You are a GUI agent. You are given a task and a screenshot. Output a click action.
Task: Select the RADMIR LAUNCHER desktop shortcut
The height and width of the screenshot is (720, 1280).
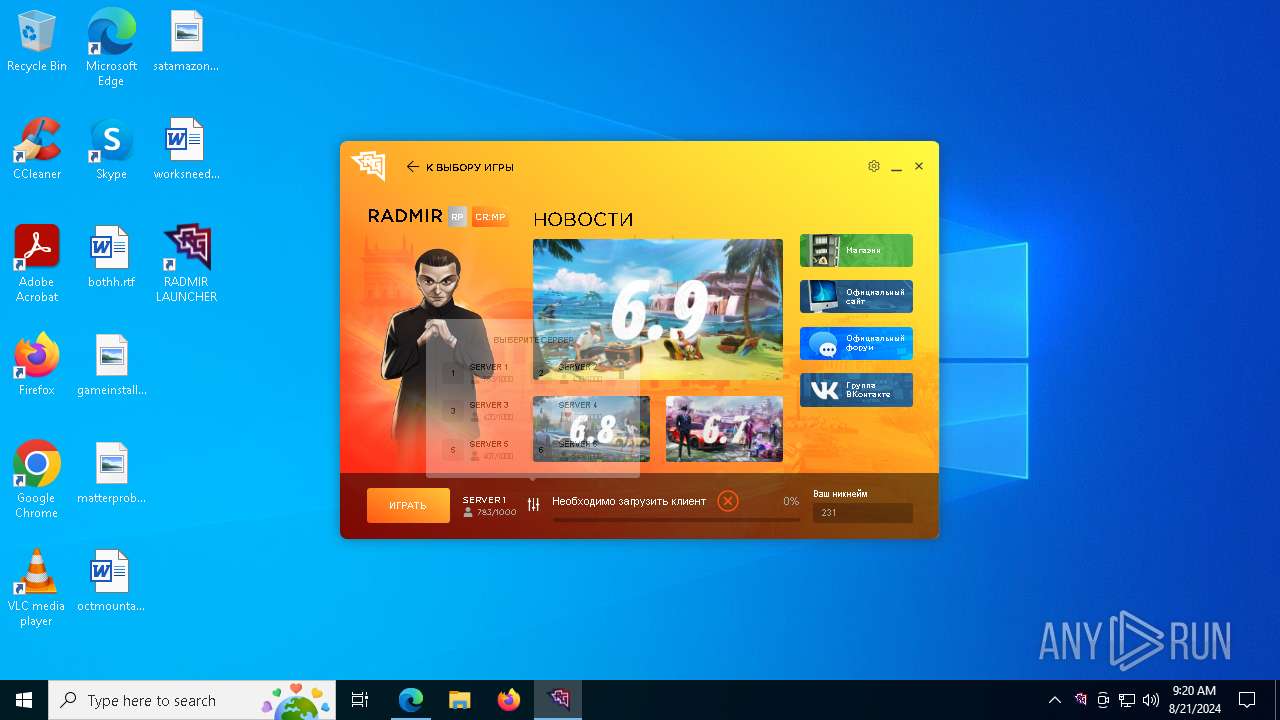pos(186,264)
